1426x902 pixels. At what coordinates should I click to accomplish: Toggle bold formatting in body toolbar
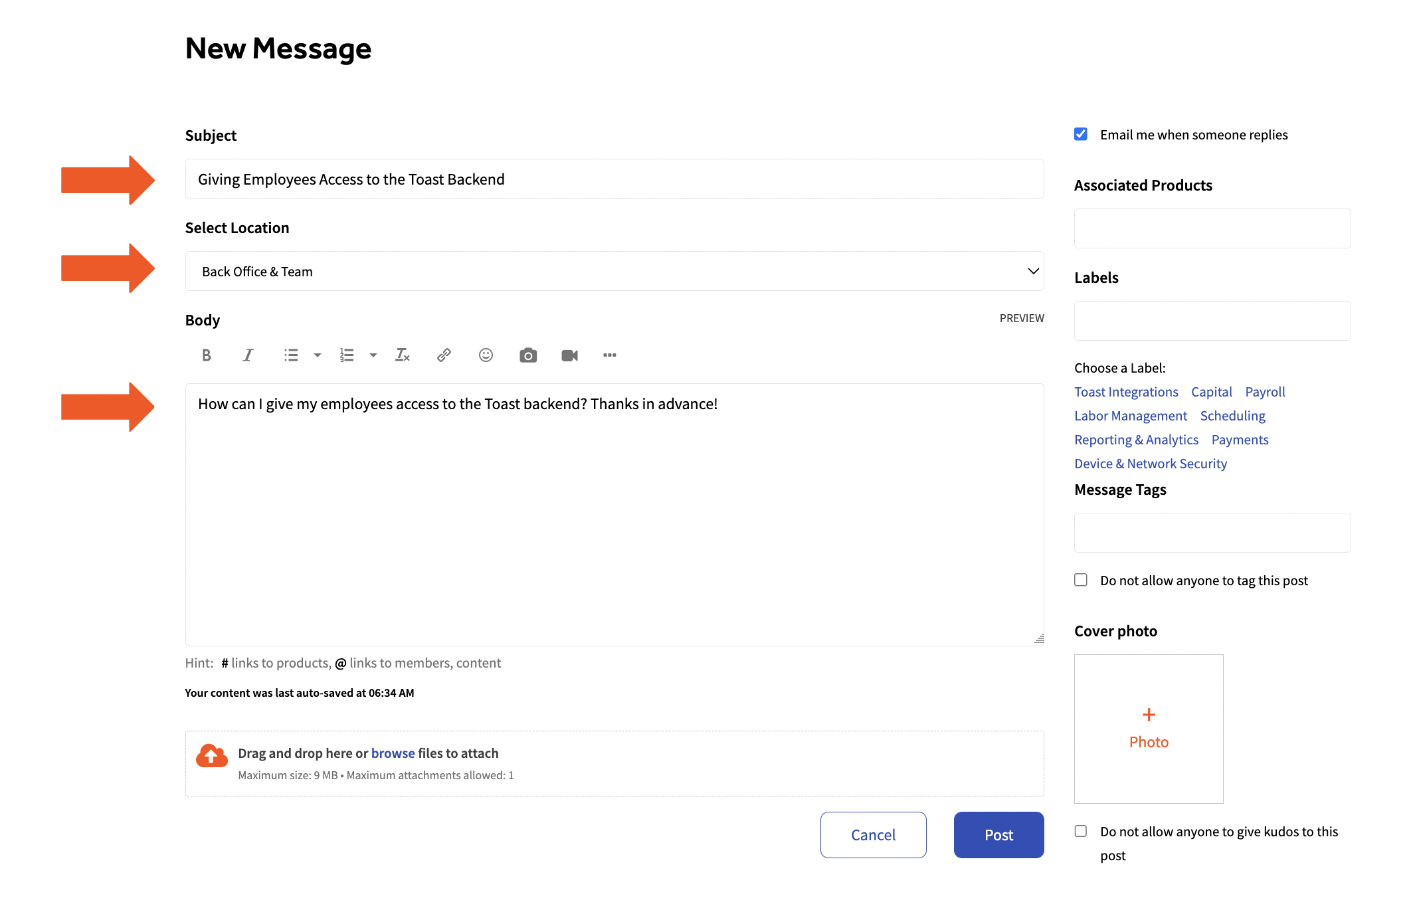coord(207,355)
